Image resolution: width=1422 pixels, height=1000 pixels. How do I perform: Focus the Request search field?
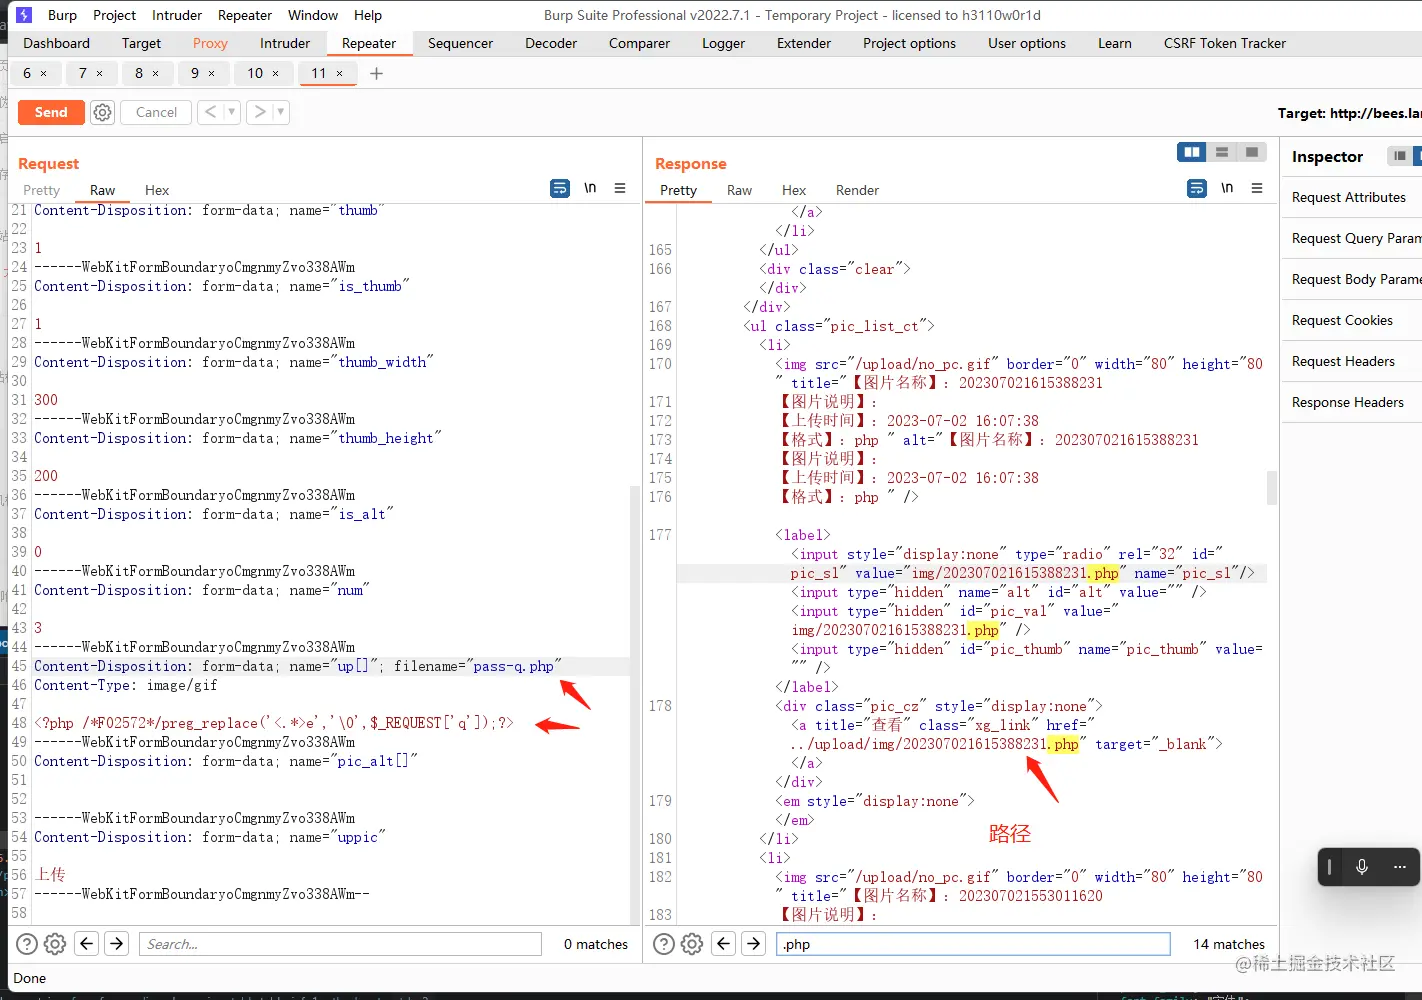coord(340,943)
